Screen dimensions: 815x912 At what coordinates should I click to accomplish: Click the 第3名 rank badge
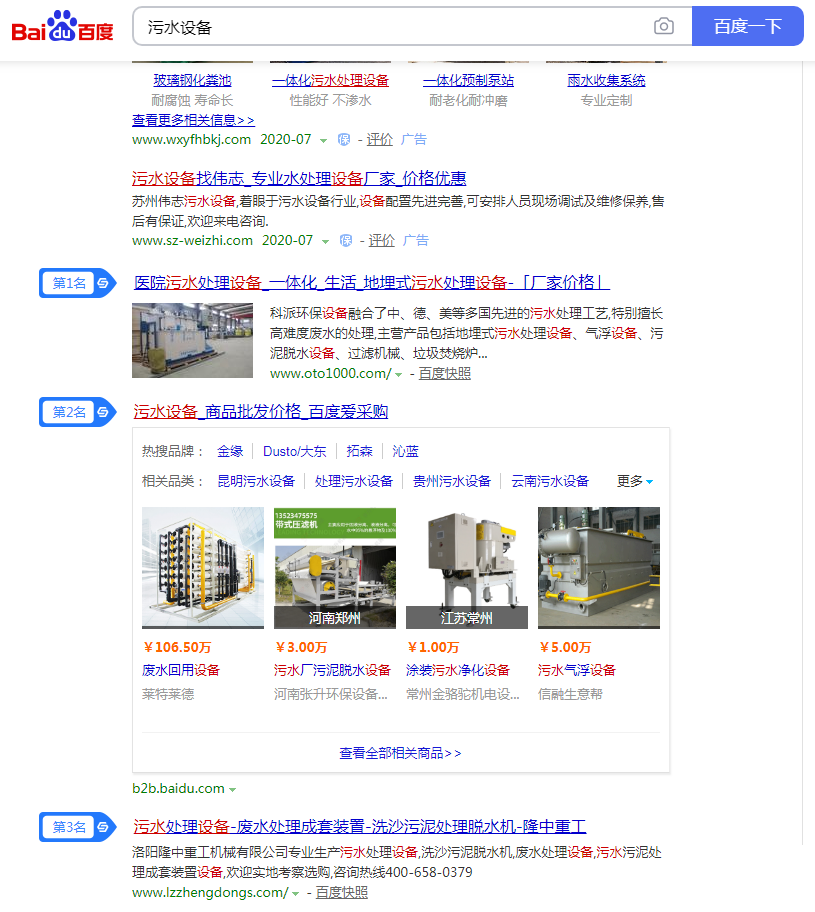click(x=77, y=827)
